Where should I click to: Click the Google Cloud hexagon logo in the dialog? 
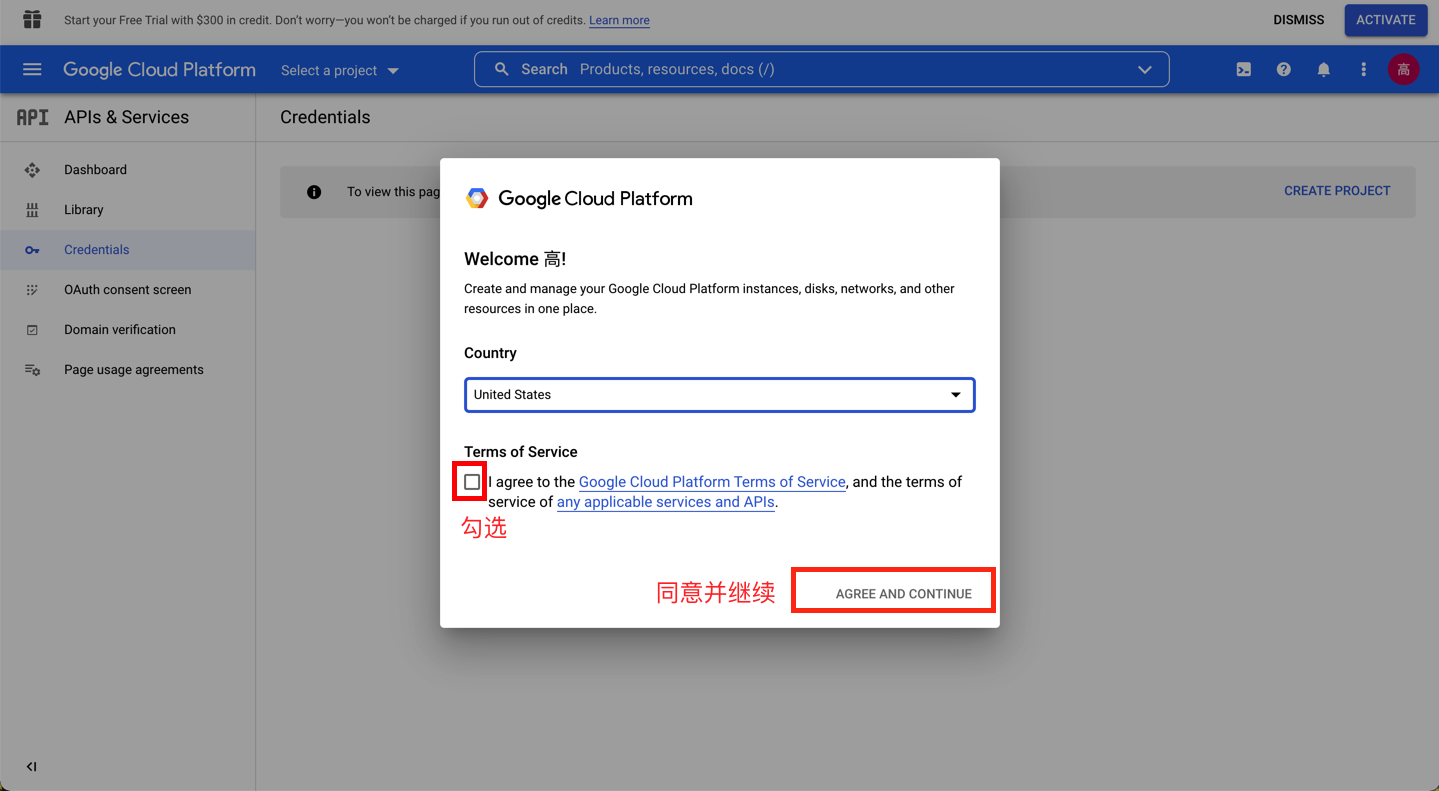click(477, 198)
